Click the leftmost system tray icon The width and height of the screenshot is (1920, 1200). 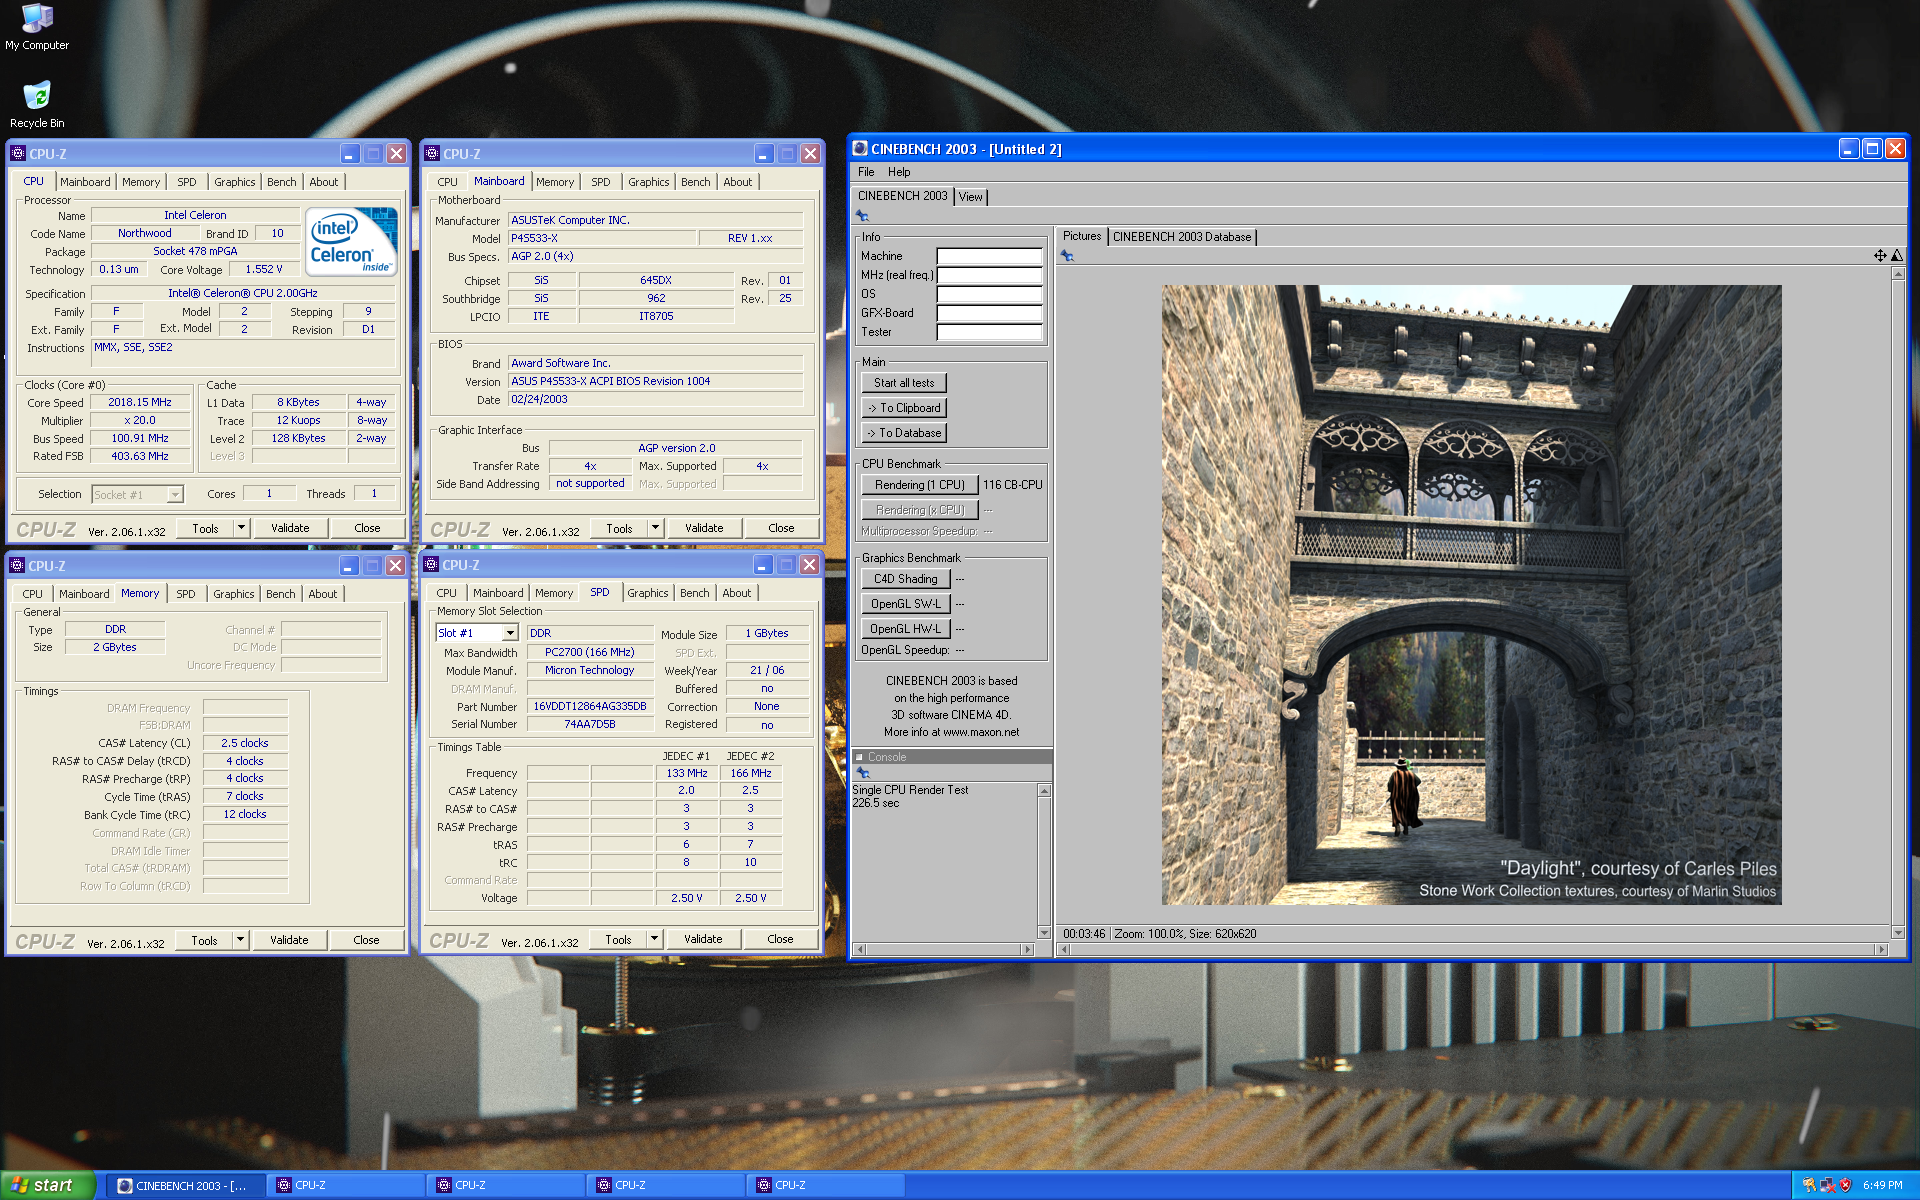[1809, 1186]
